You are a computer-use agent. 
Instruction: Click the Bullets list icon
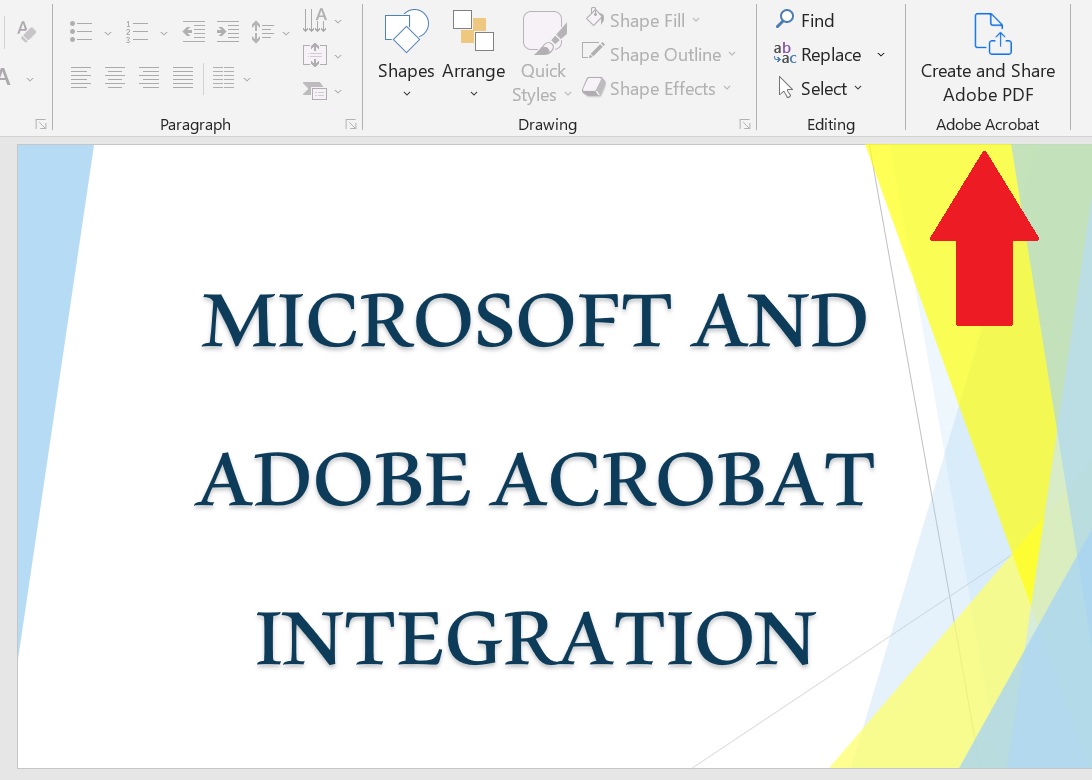click(x=81, y=31)
